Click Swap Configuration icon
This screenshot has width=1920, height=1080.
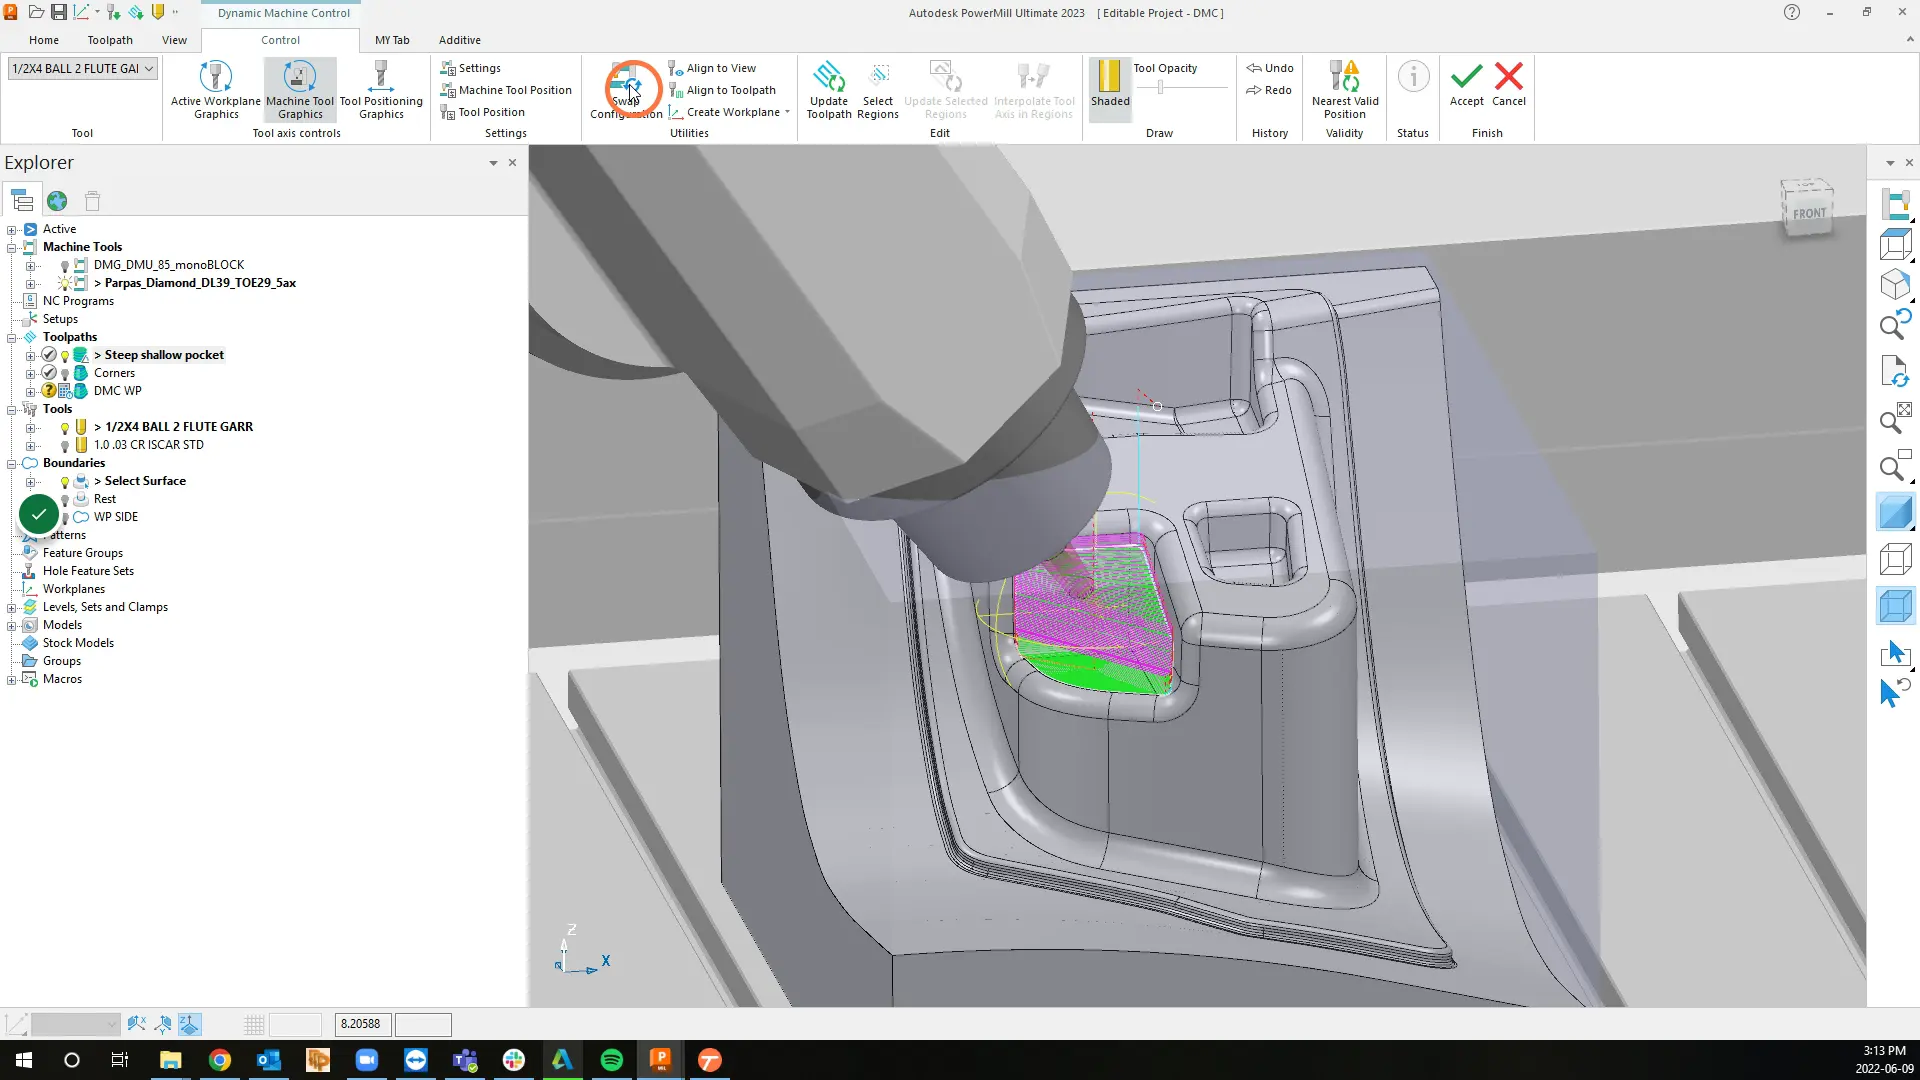tap(626, 90)
